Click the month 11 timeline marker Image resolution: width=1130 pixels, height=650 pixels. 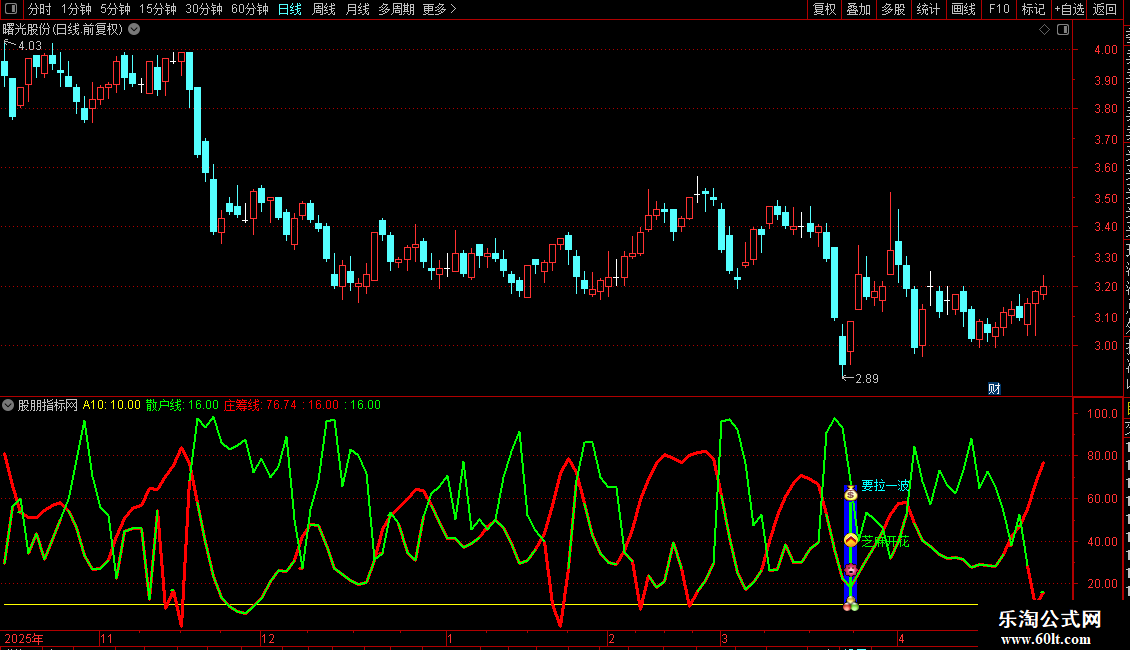[x=107, y=638]
